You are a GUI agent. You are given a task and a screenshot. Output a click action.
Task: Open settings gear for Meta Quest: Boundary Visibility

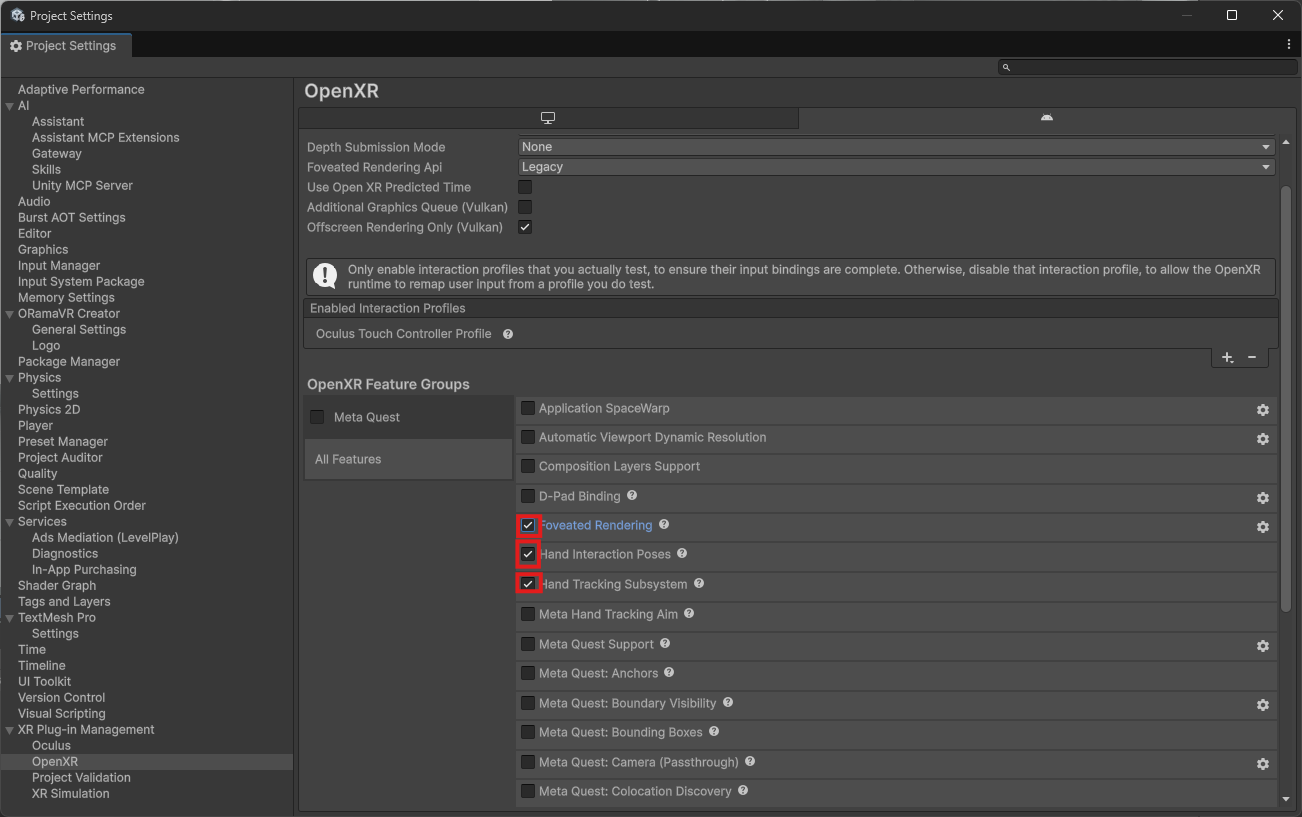[x=1263, y=705]
